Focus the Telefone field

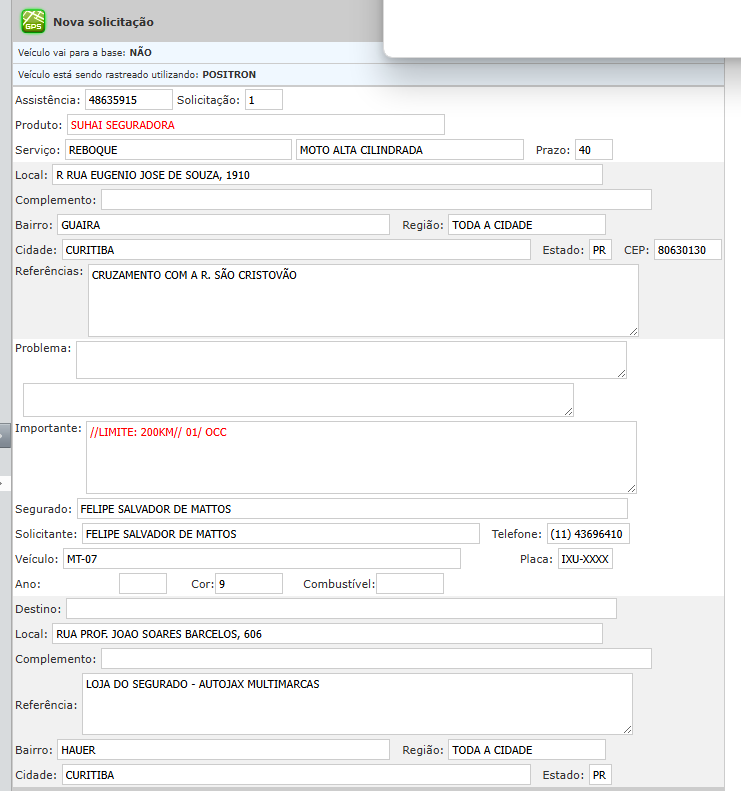tap(588, 534)
